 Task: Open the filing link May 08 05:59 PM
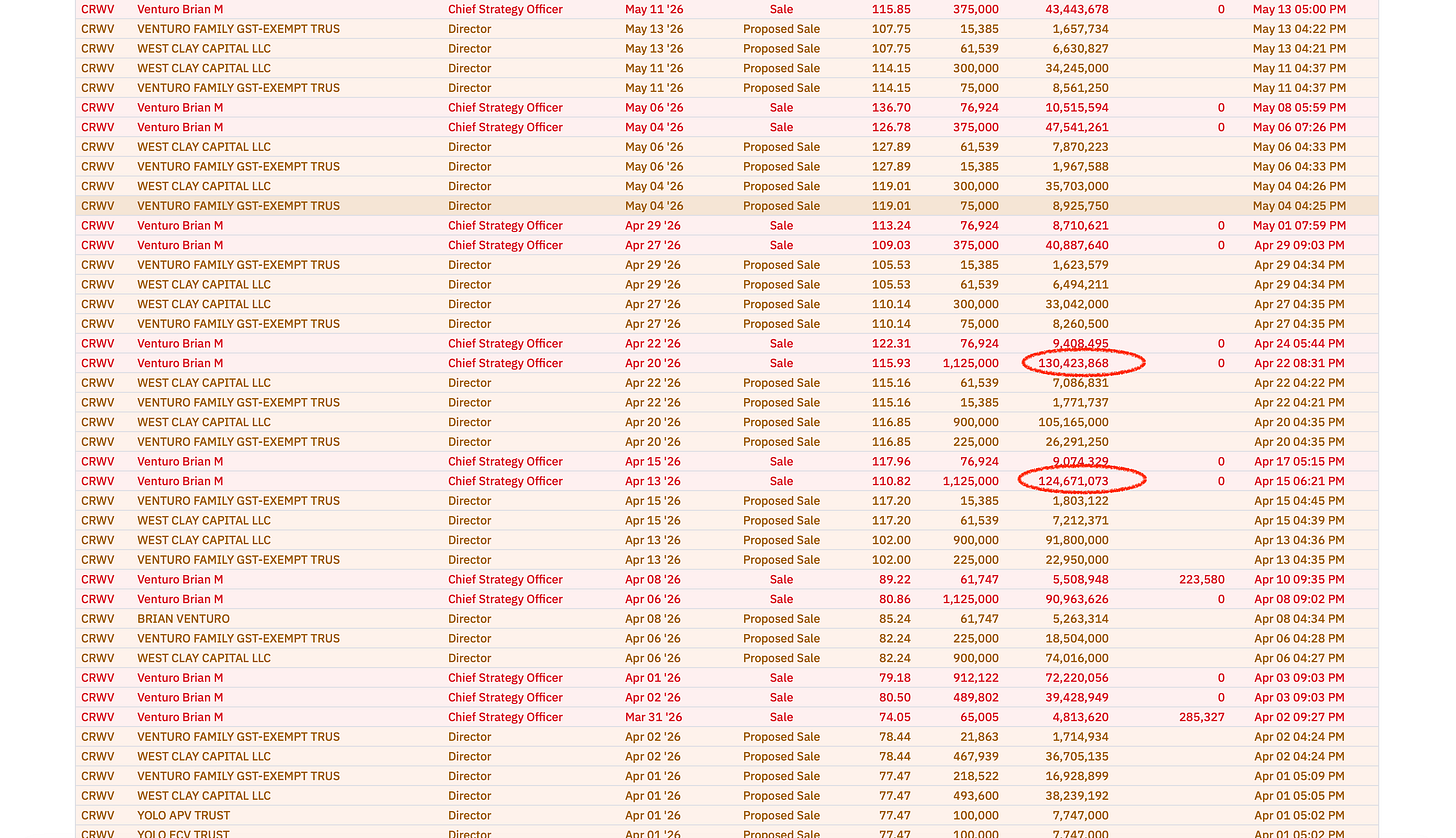pyautogui.click(x=1299, y=107)
